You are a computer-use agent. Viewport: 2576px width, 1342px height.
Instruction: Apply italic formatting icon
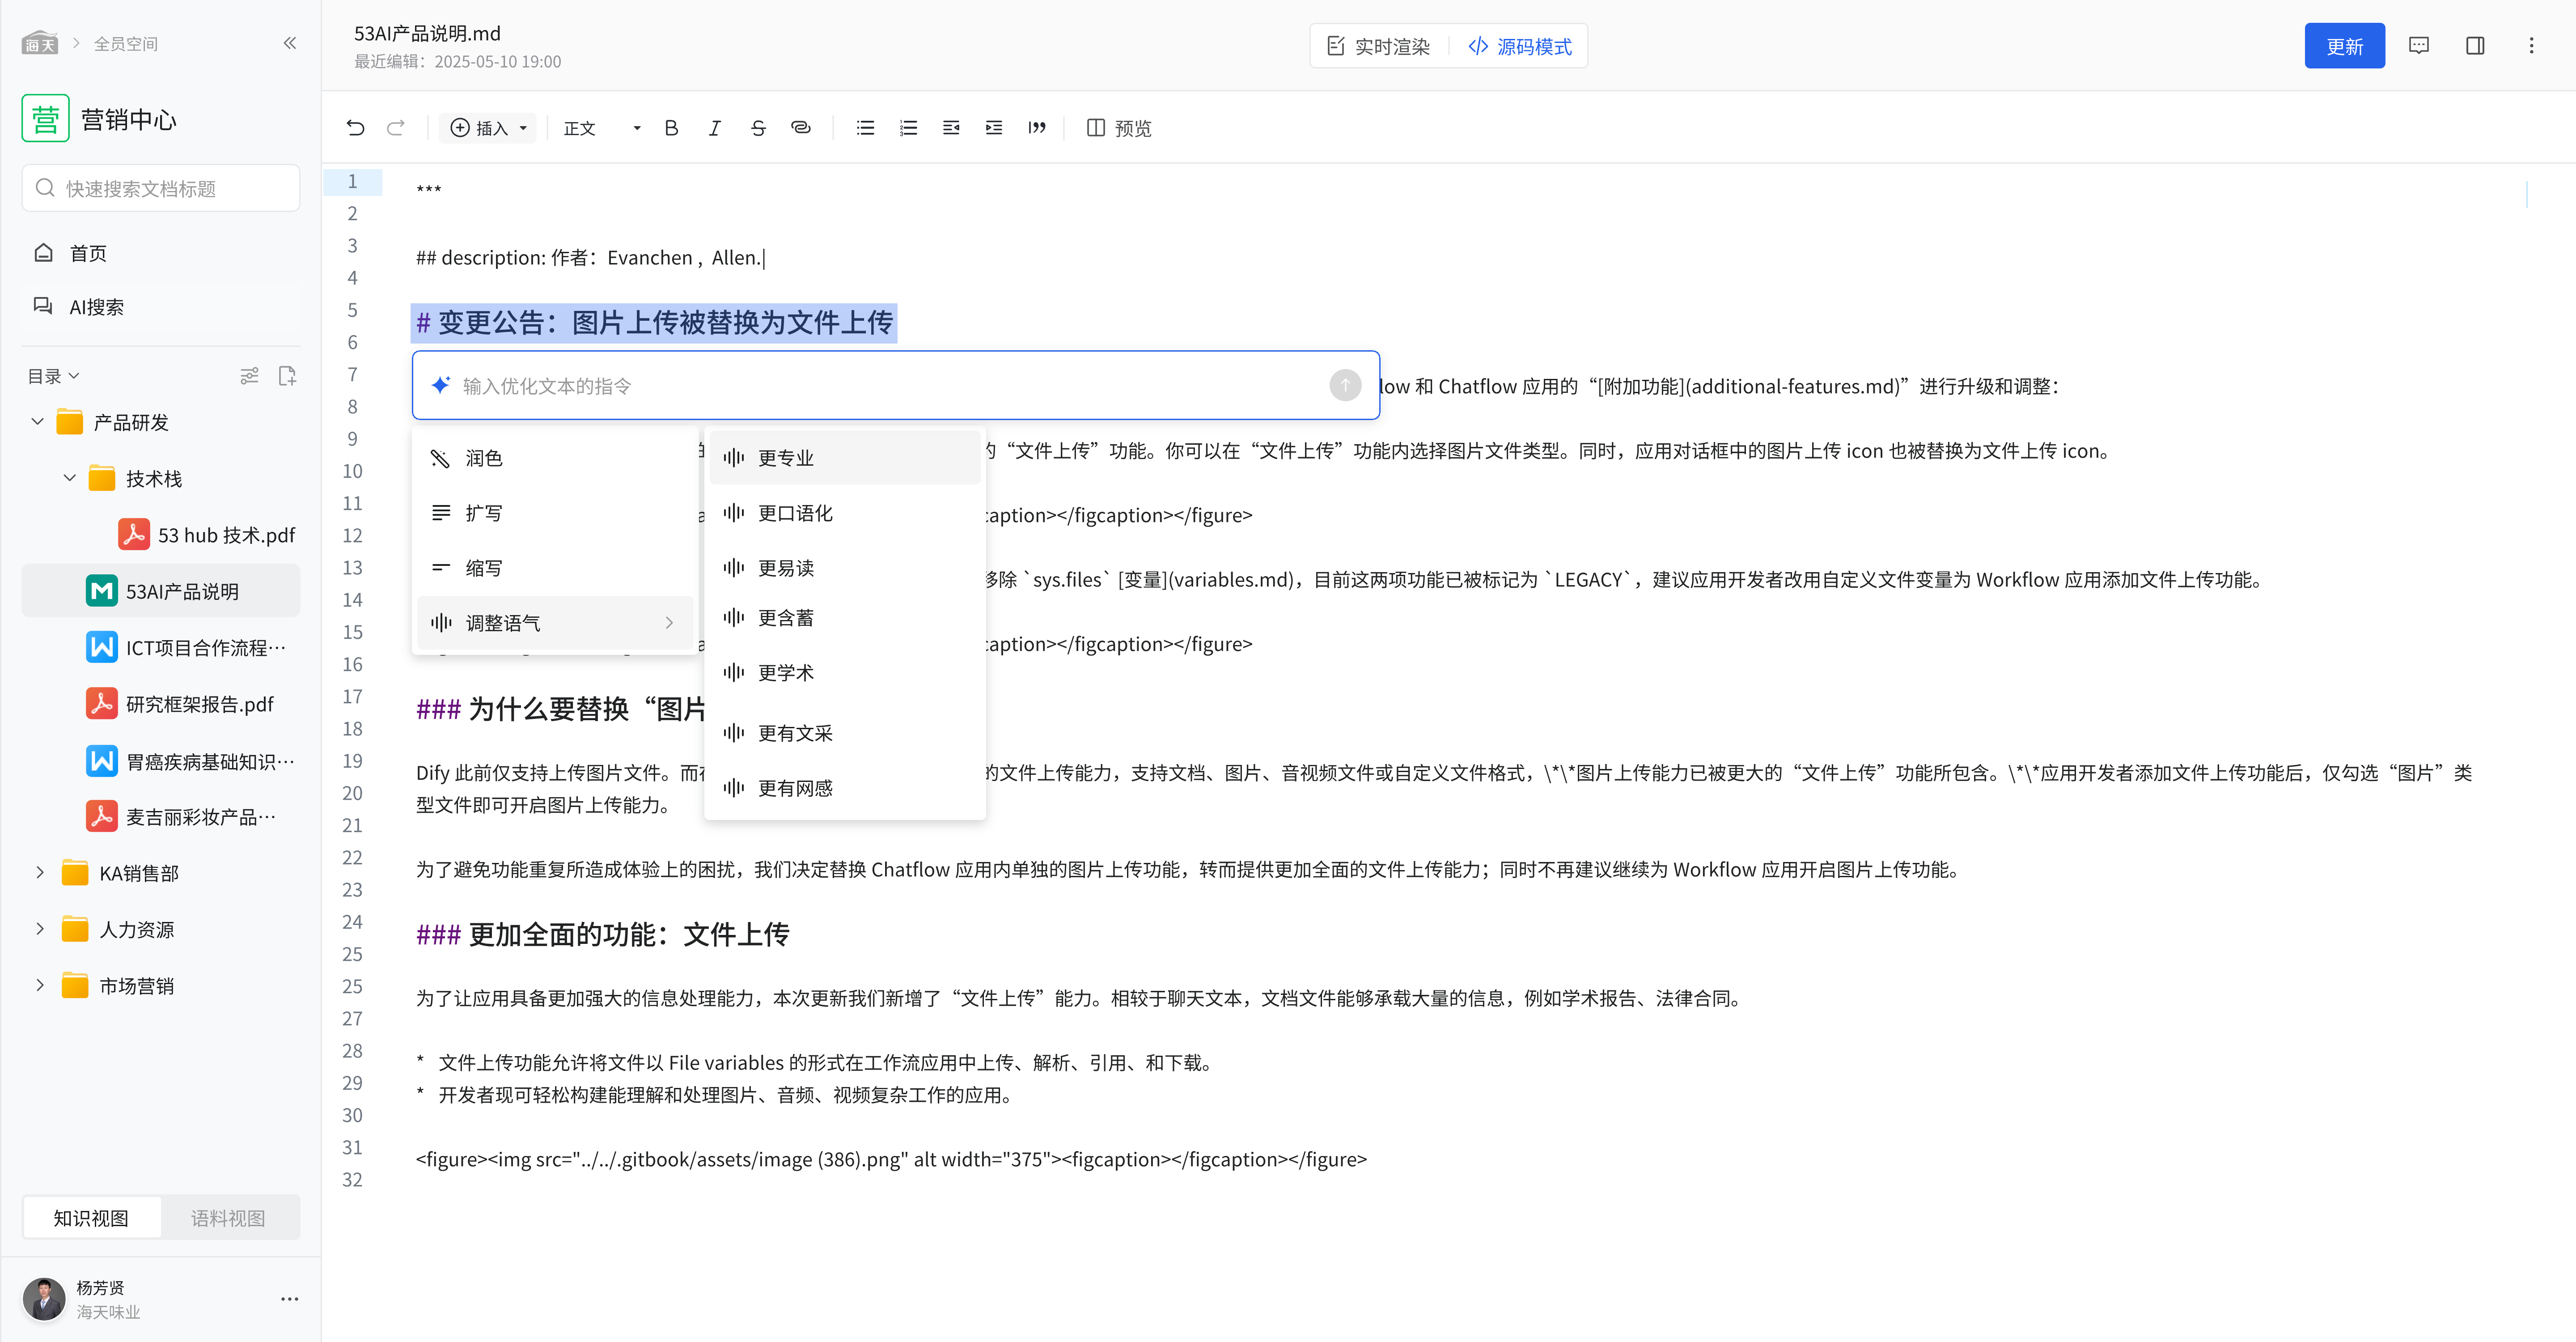[714, 128]
